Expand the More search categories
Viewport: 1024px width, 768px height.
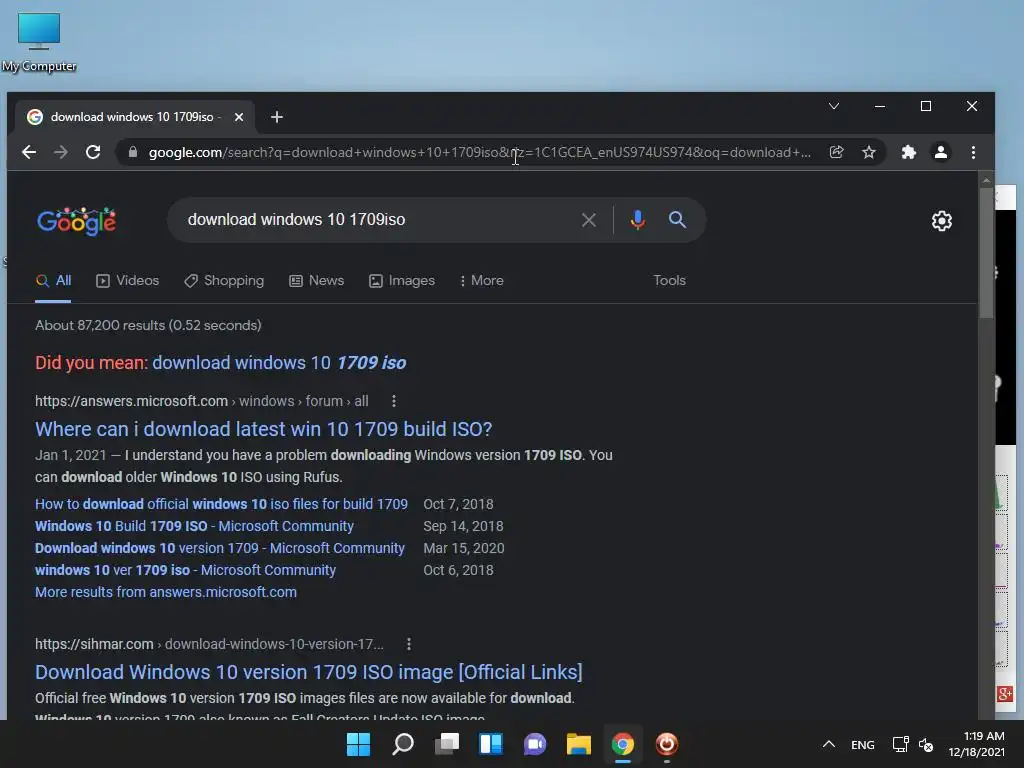[481, 281]
